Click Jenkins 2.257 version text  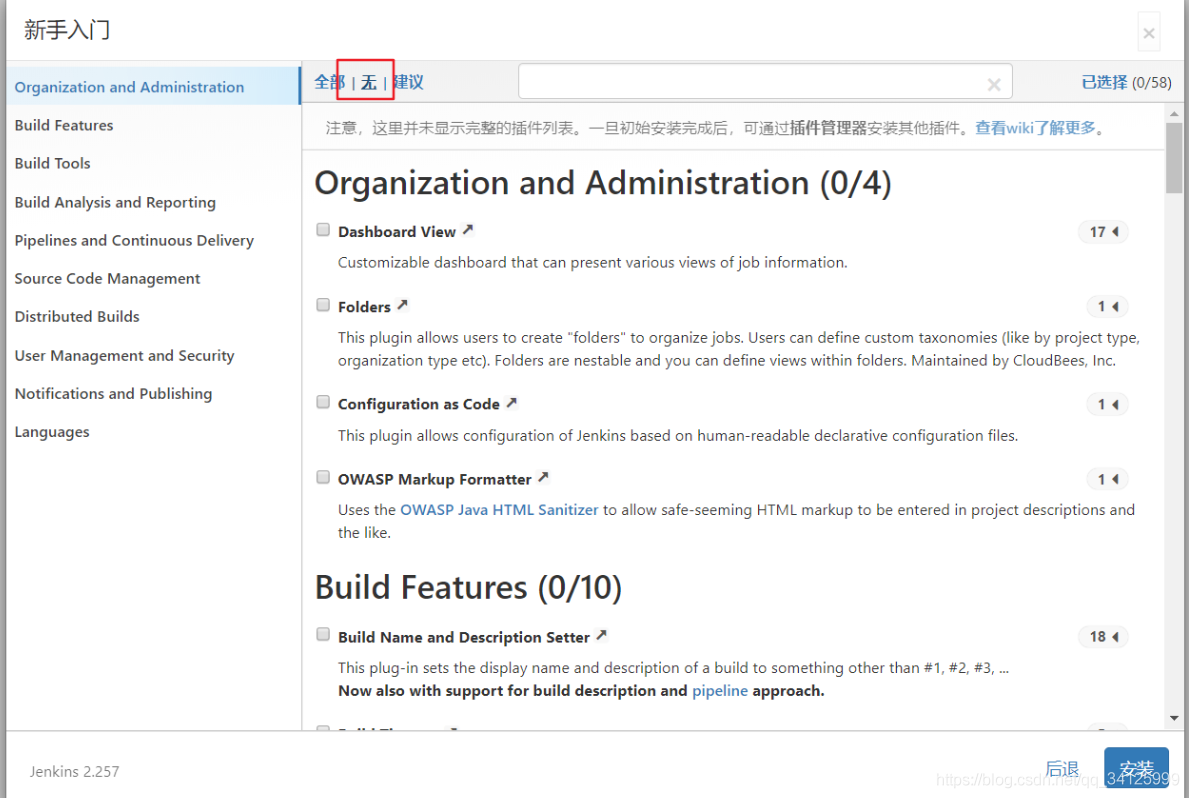74,771
